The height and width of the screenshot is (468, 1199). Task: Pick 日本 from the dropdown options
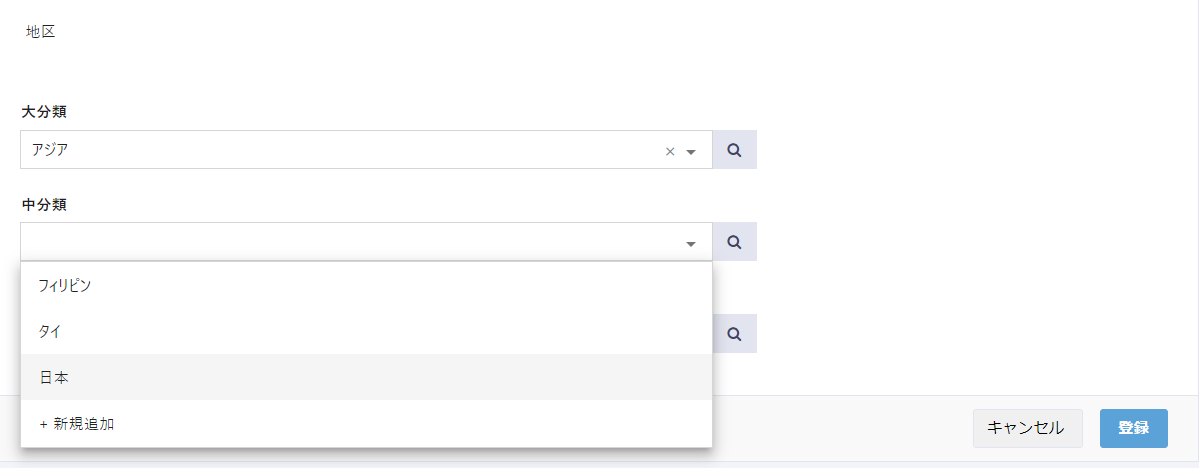click(54, 378)
